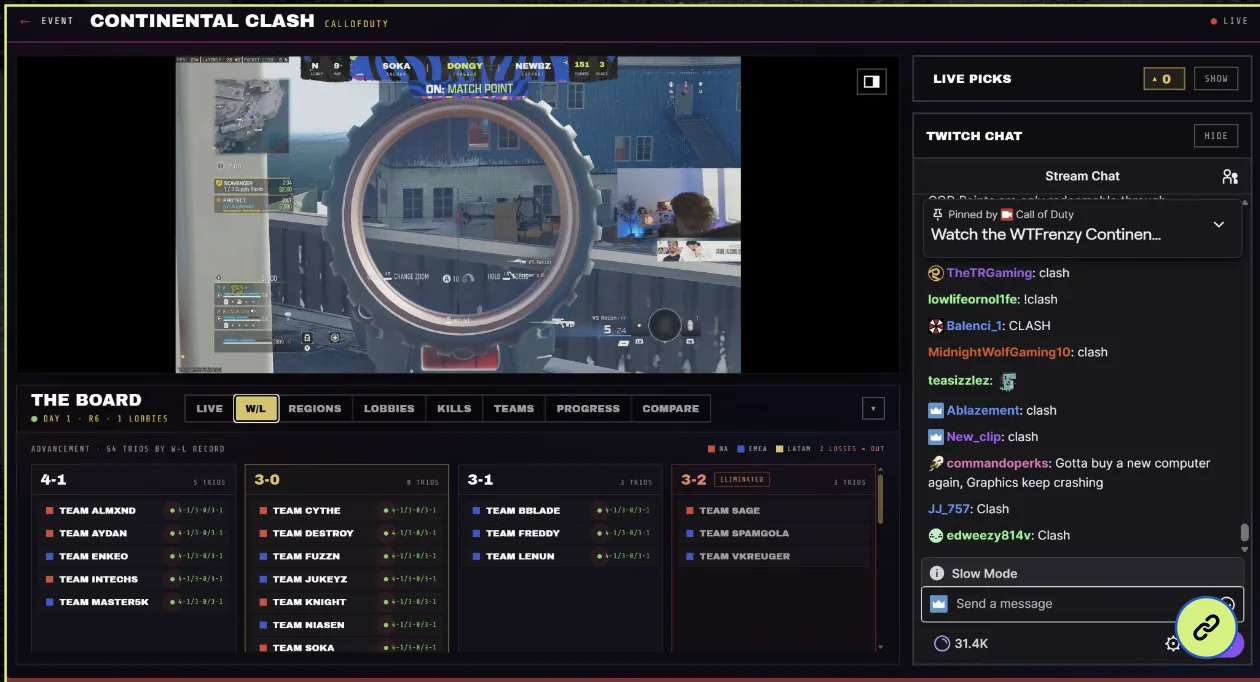Viewport: 1260px width, 682px height.
Task: Show the Live Picks panel
Action: click(x=1216, y=79)
